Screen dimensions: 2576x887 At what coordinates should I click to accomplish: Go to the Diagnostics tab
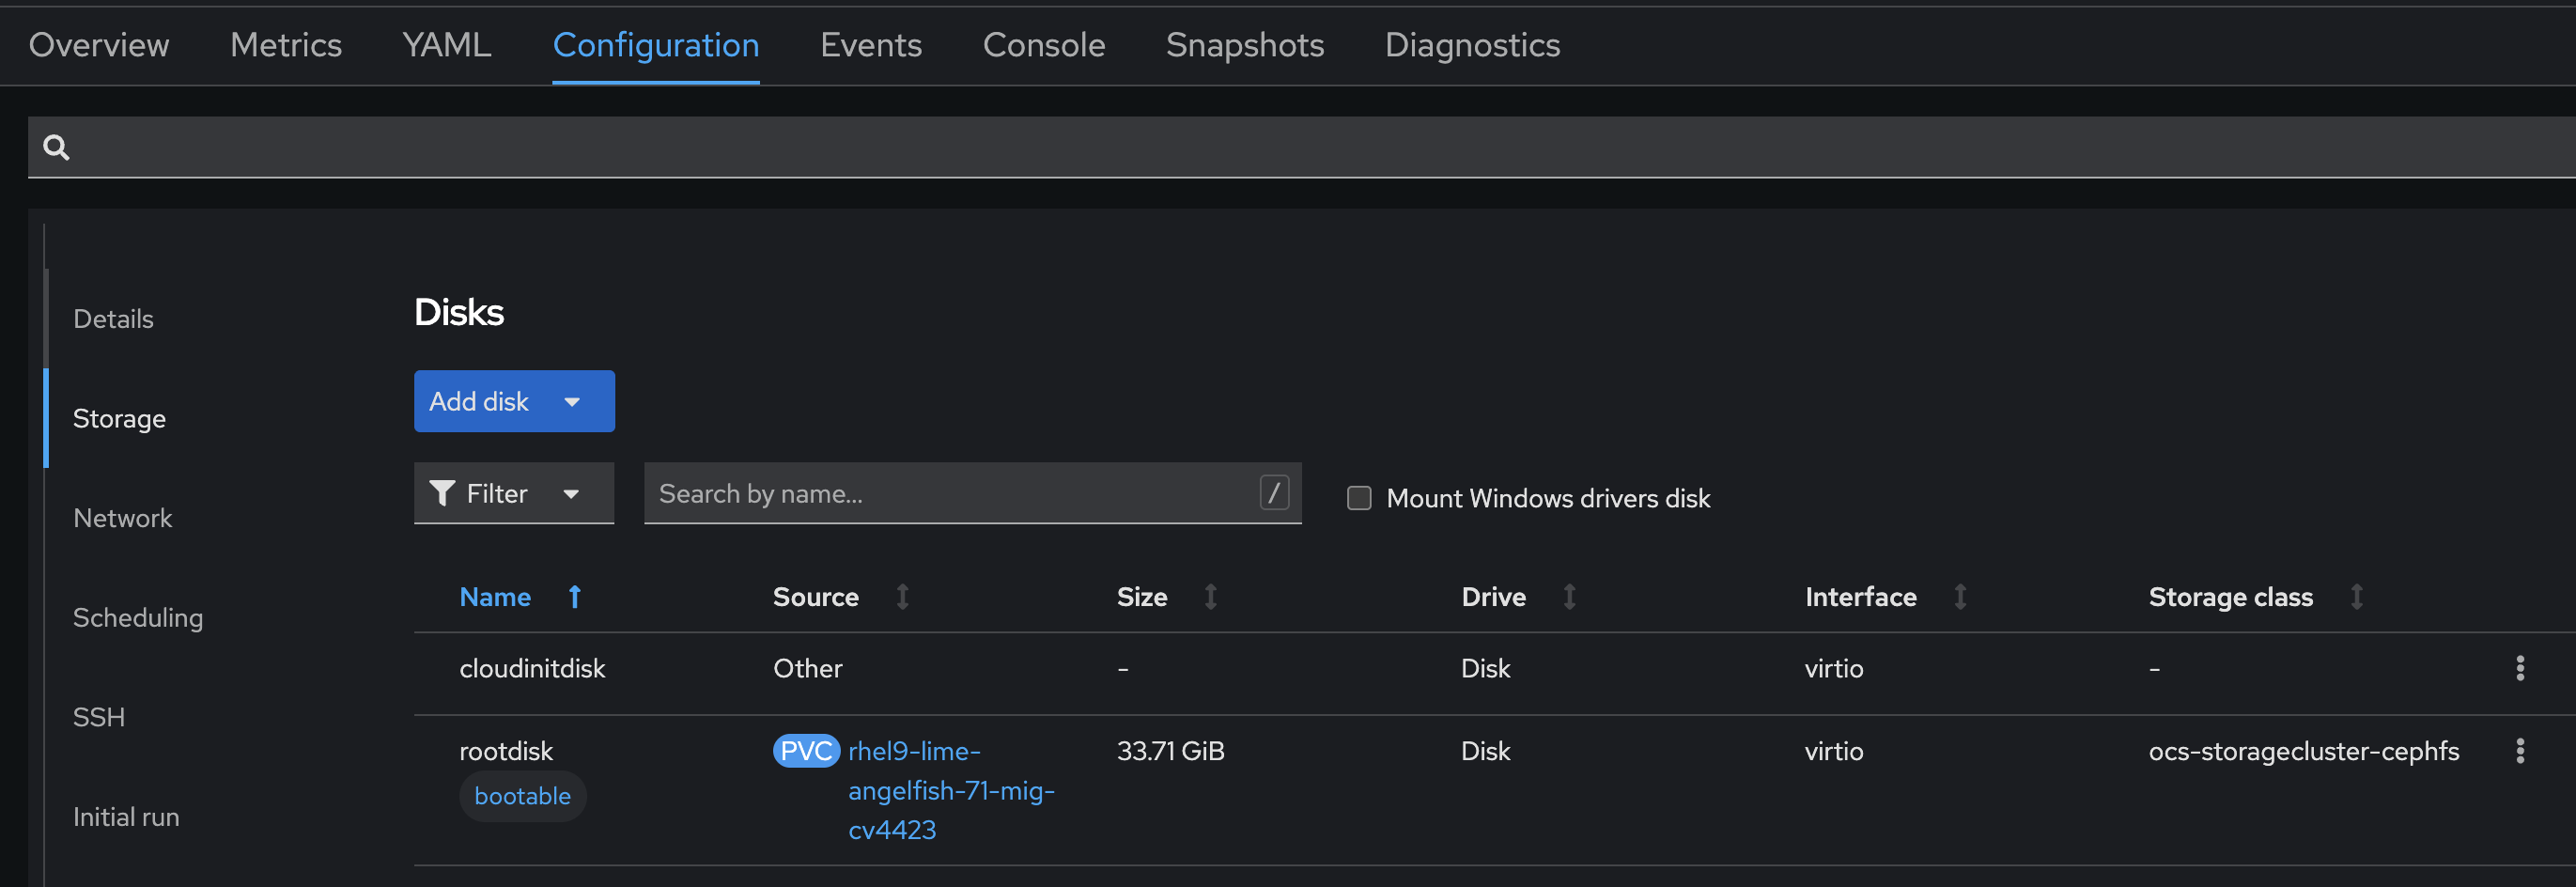click(x=1471, y=45)
